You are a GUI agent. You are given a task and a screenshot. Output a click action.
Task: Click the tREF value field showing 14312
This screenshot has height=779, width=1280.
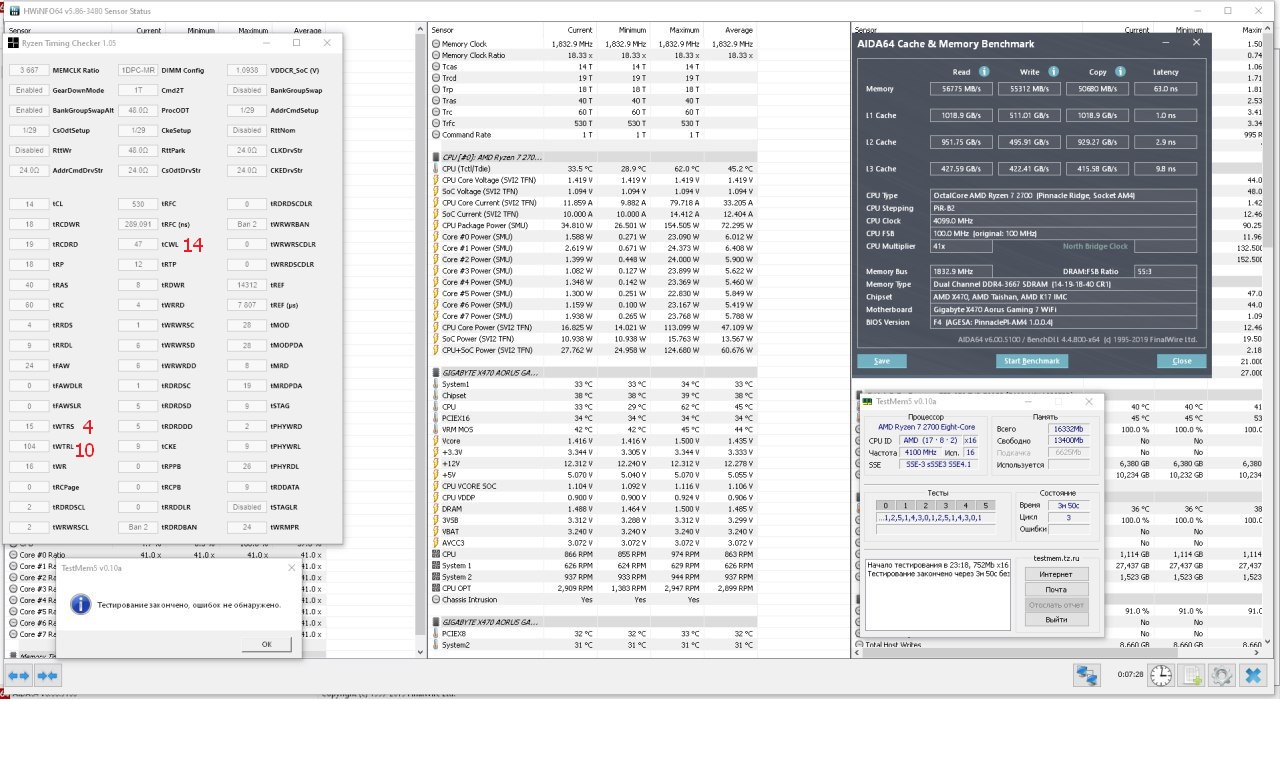click(x=247, y=285)
